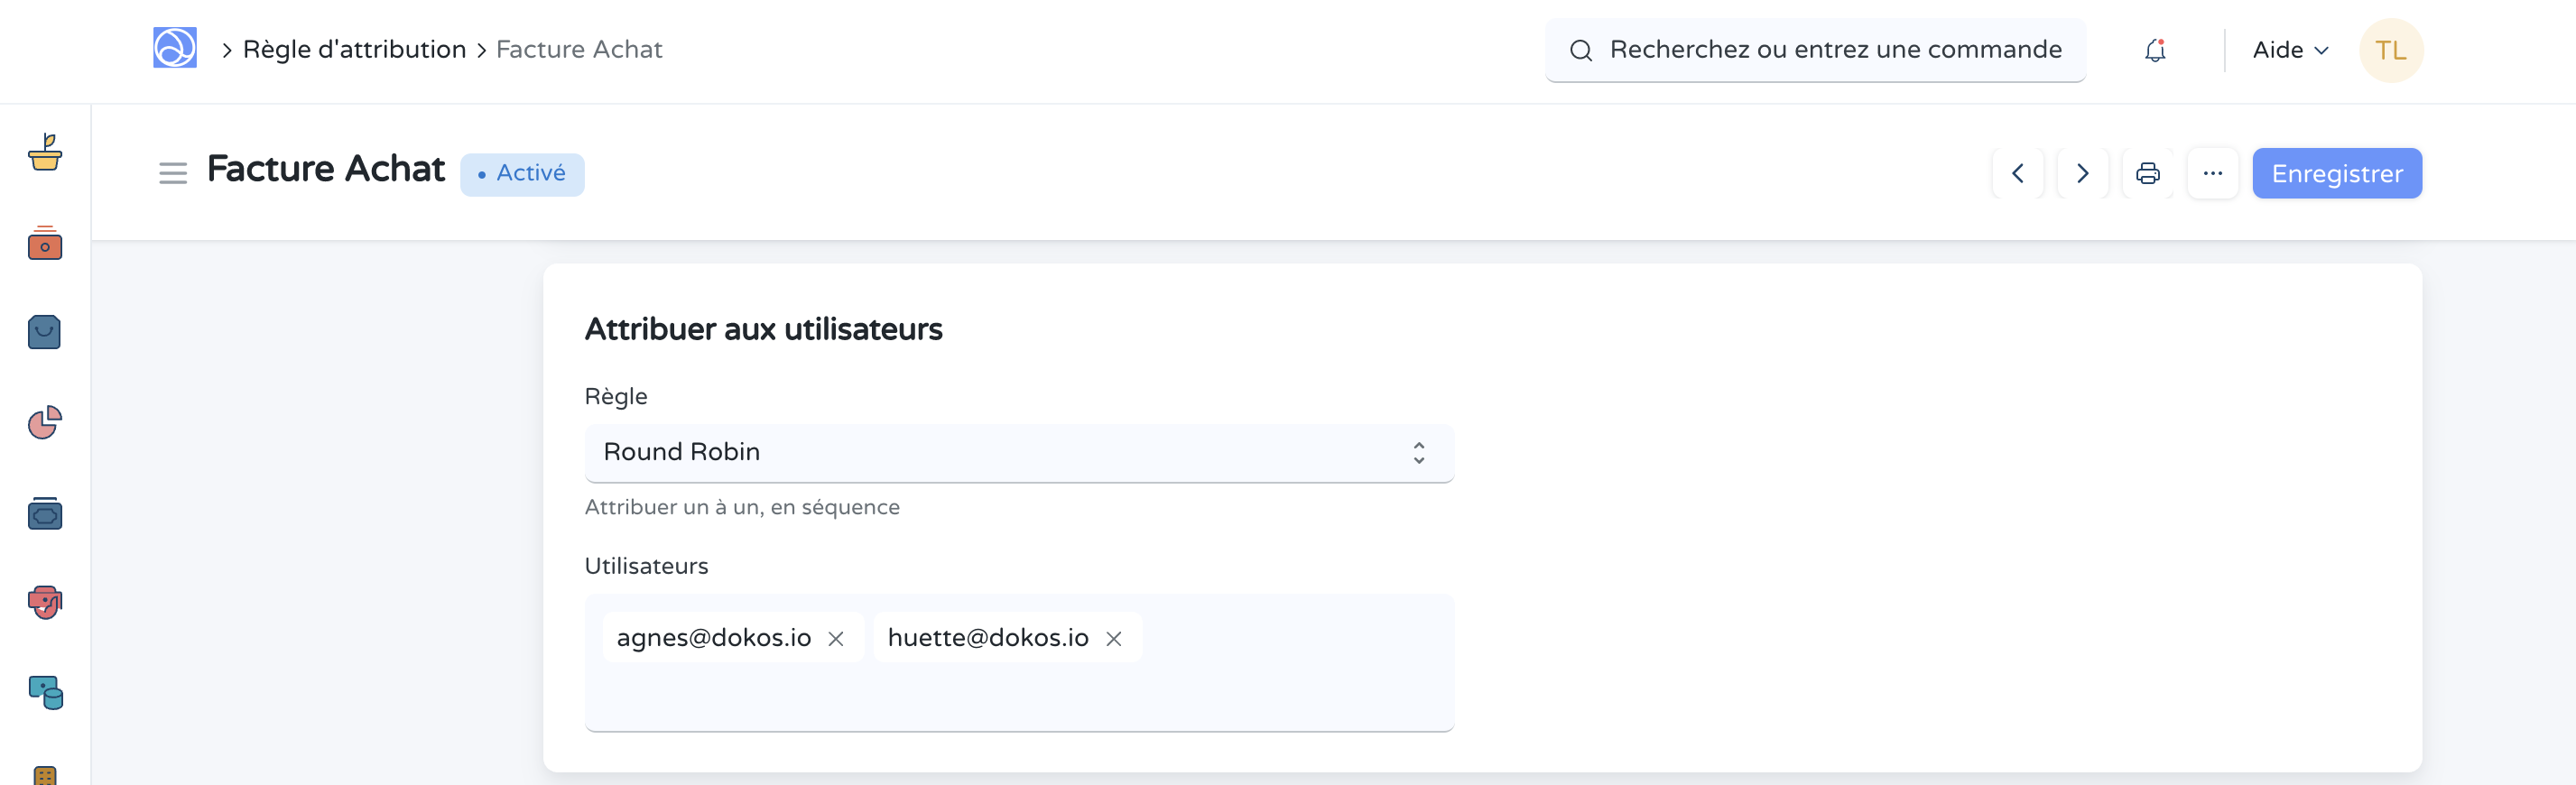Open the notifications bell
The height and width of the screenshot is (785, 2576).
point(2155,50)
